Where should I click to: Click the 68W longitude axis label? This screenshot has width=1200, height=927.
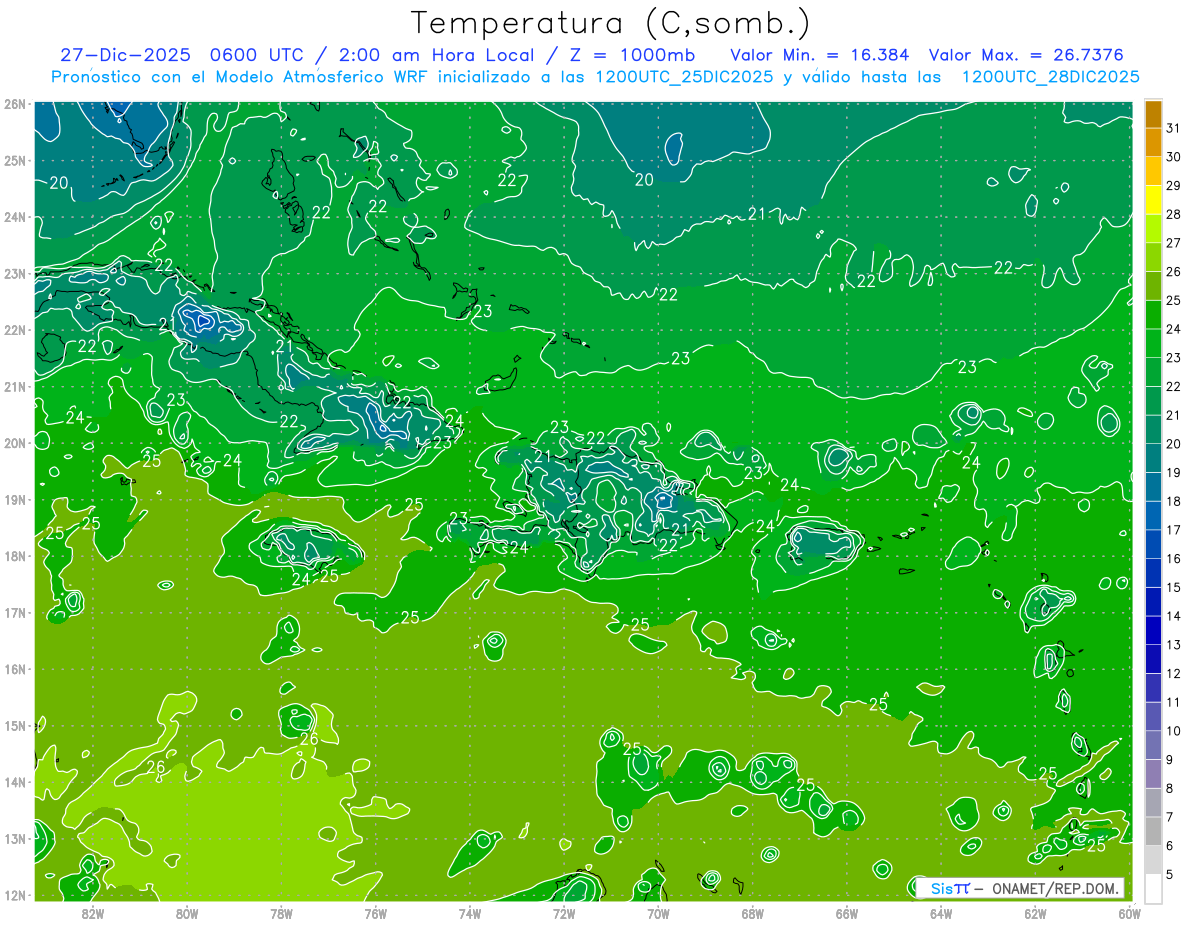[753, 913]
